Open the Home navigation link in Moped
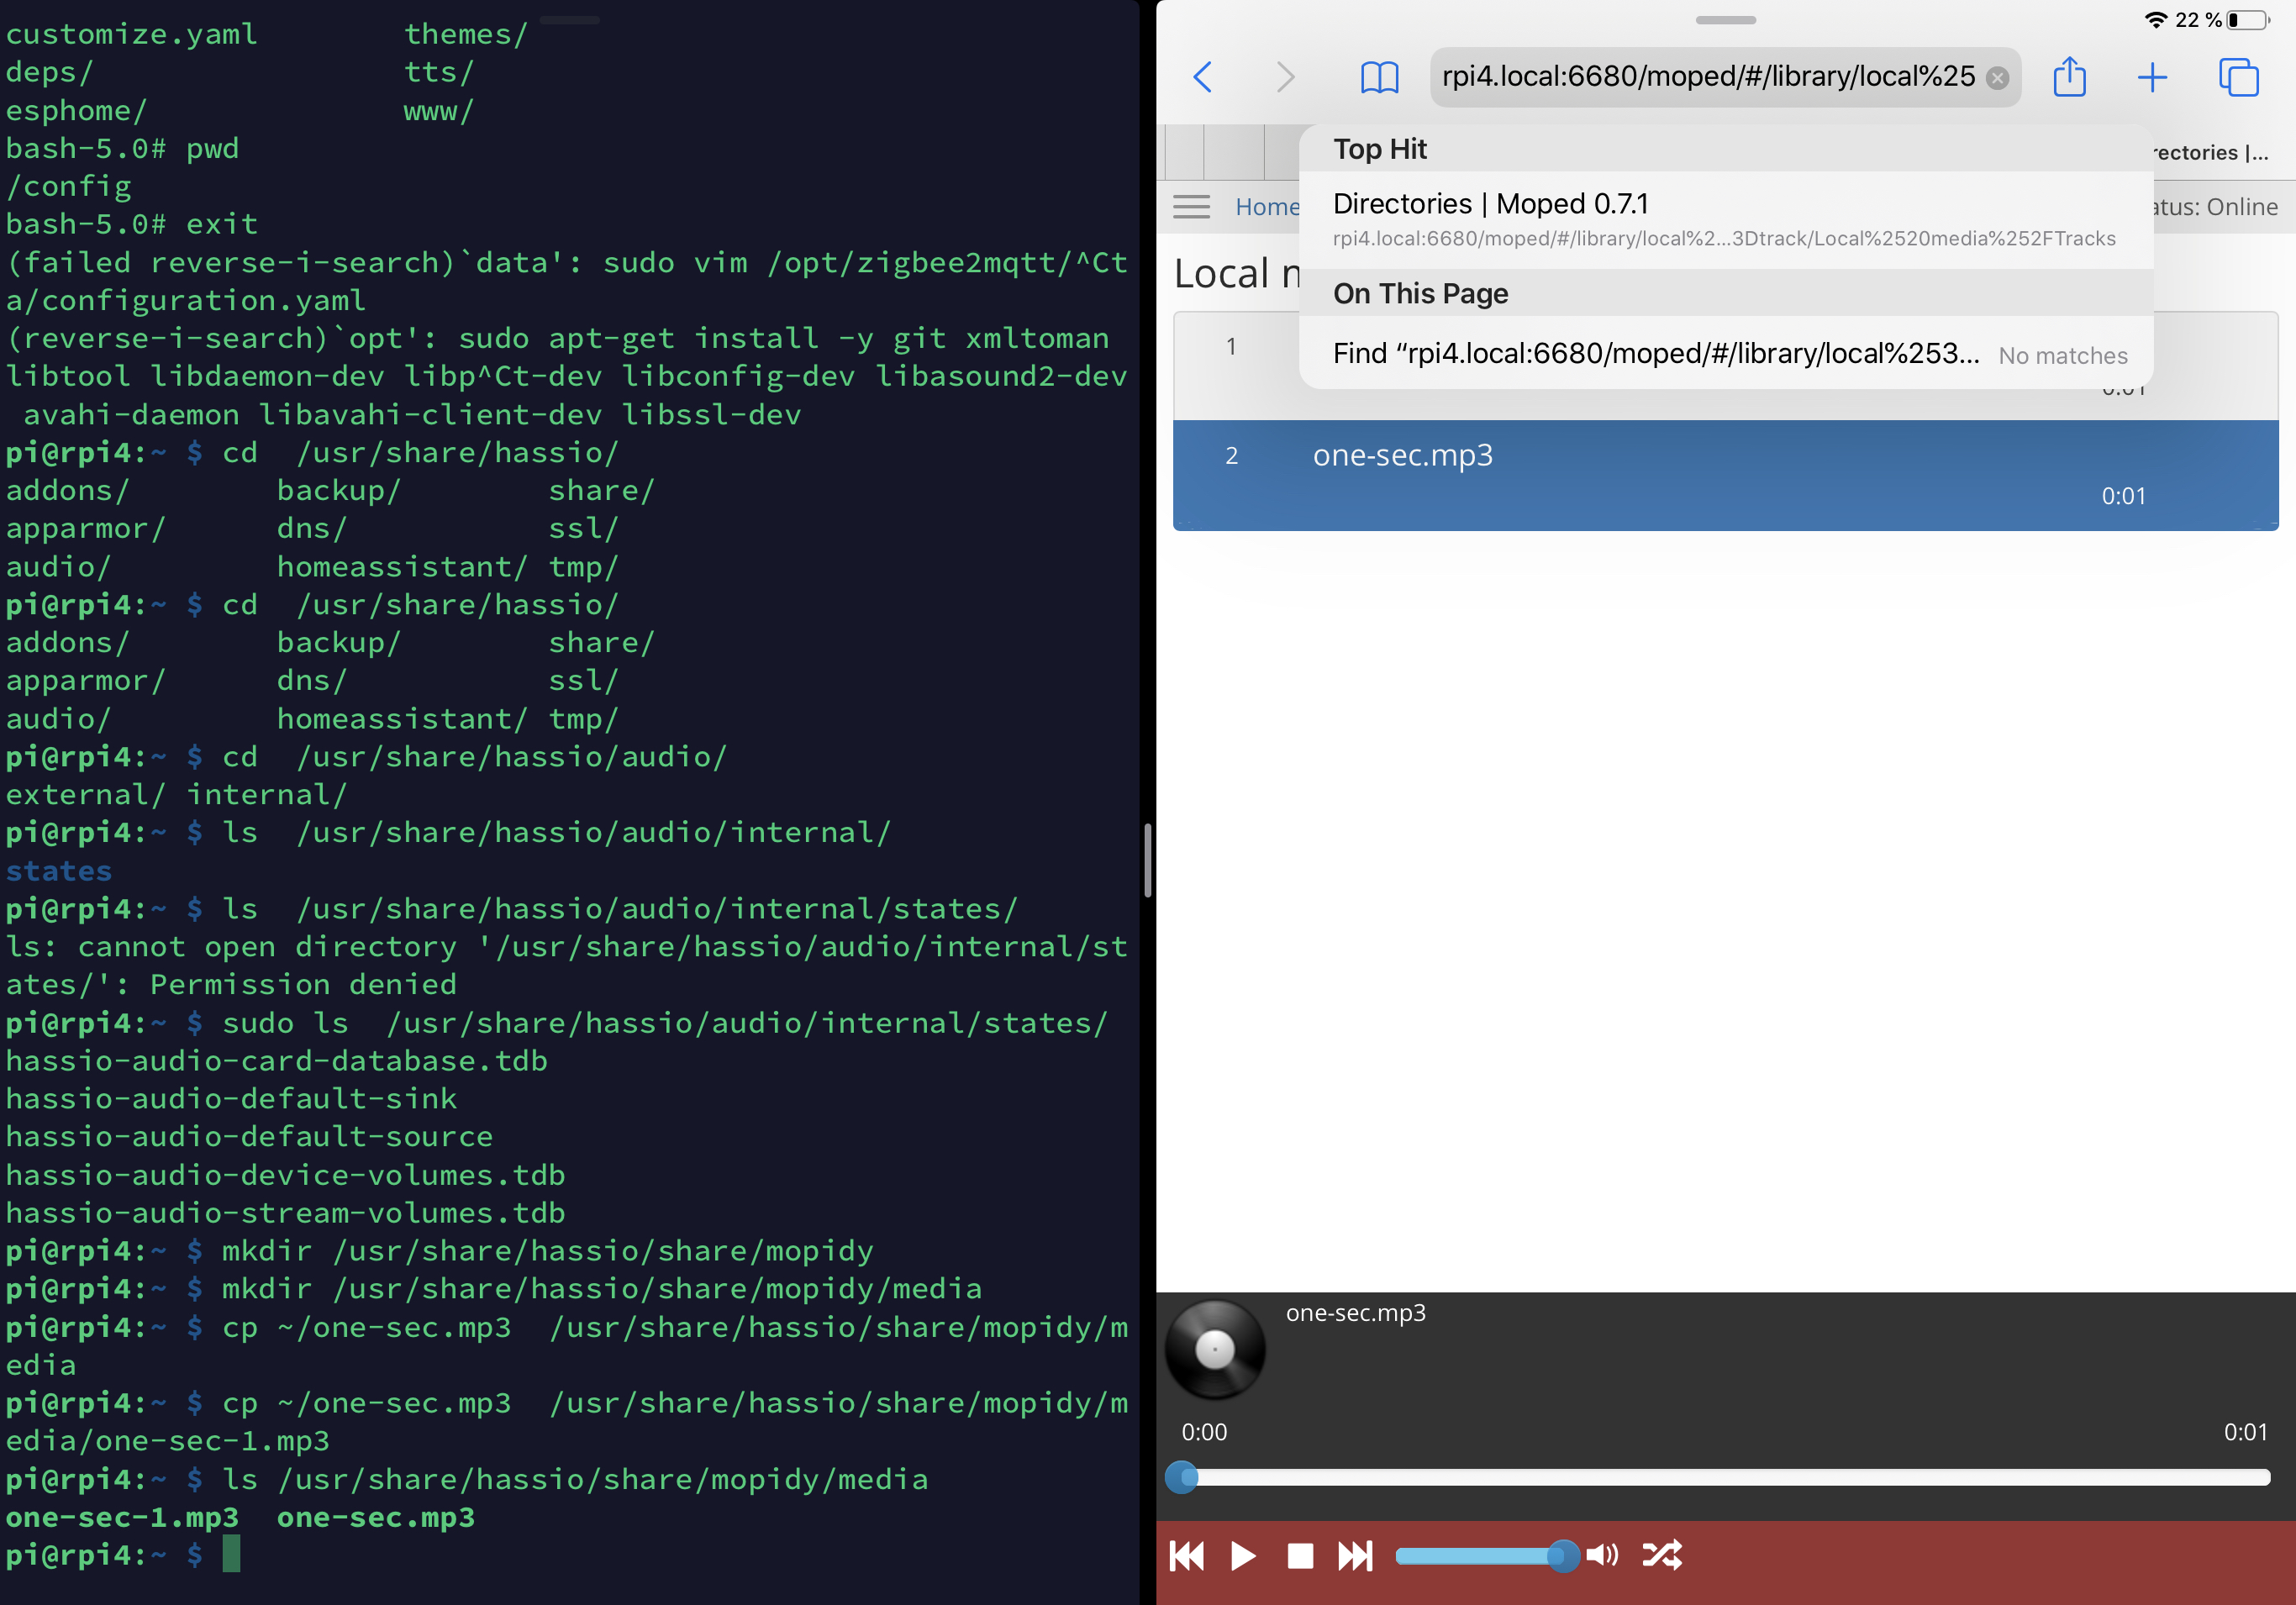The height and width of the screenshot is (1605, 2296). point(1268,206)
